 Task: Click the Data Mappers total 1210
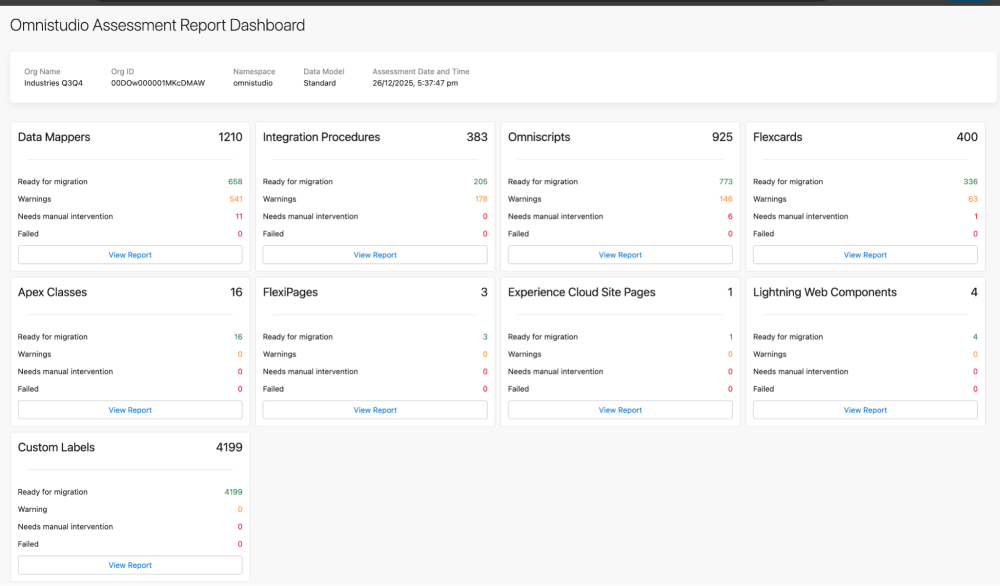click(230, 137)
